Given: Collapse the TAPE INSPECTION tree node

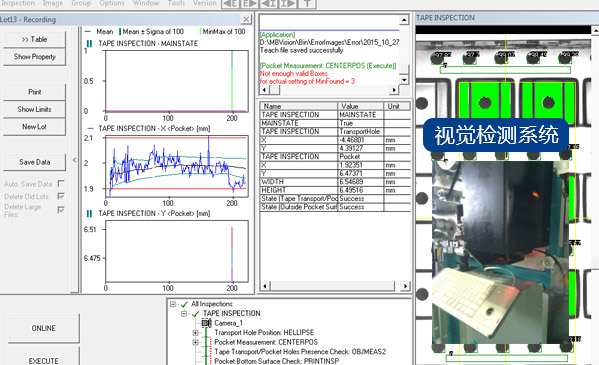Looking at the screenshot, I should click(184, 314).
